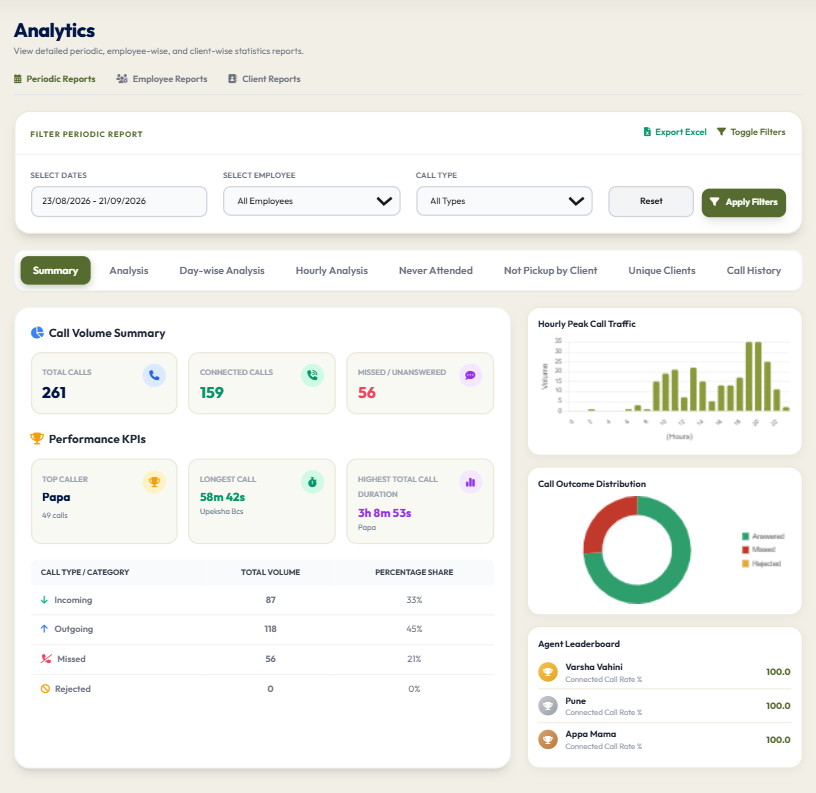Click the duration value 3h 8m 53s
Screen dimensions: 816x793
tap(385, 513)
